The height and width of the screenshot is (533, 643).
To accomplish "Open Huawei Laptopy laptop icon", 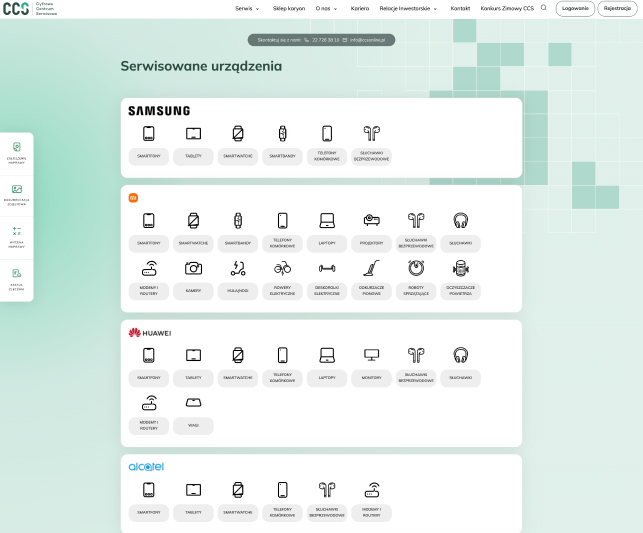I will [x=327, y=354].
